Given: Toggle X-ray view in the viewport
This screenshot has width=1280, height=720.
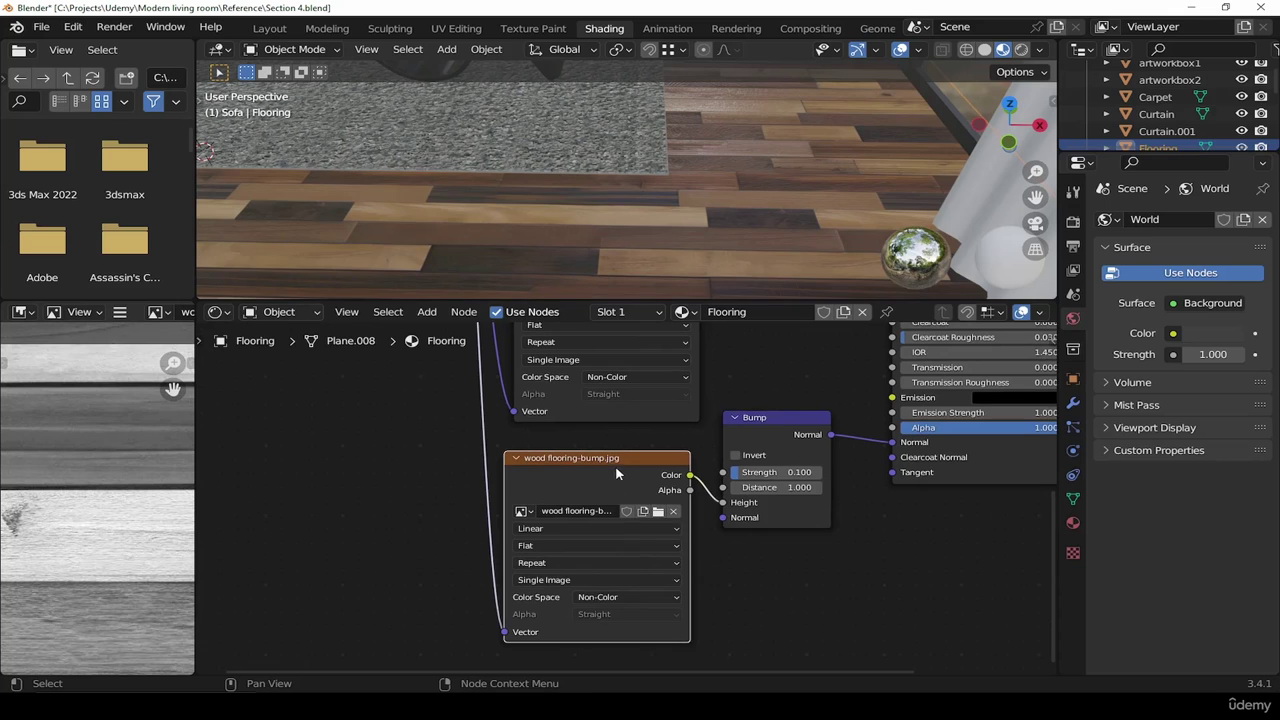Looking at the screenshot, I should click(x=942, y=49).
